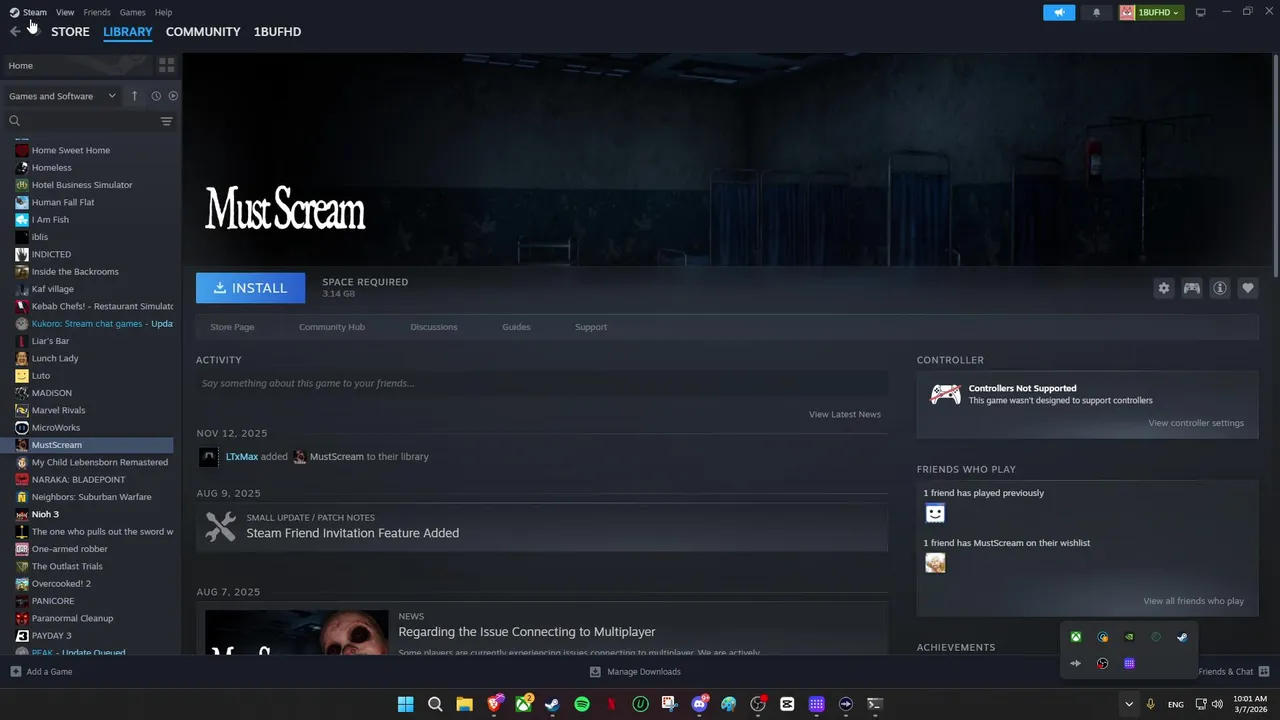
Task: Open the Help menu
Action: (x=164, y=12)
